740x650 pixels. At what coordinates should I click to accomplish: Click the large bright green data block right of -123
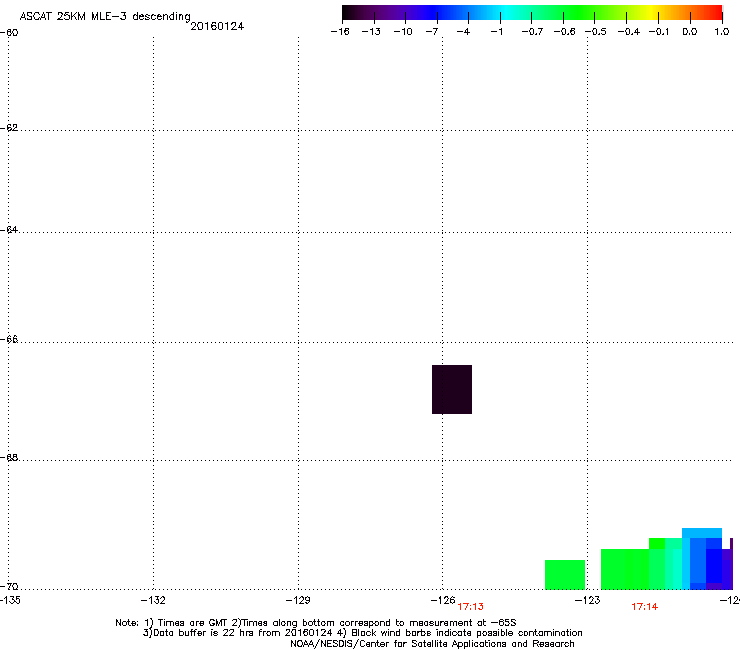(625, 569)
